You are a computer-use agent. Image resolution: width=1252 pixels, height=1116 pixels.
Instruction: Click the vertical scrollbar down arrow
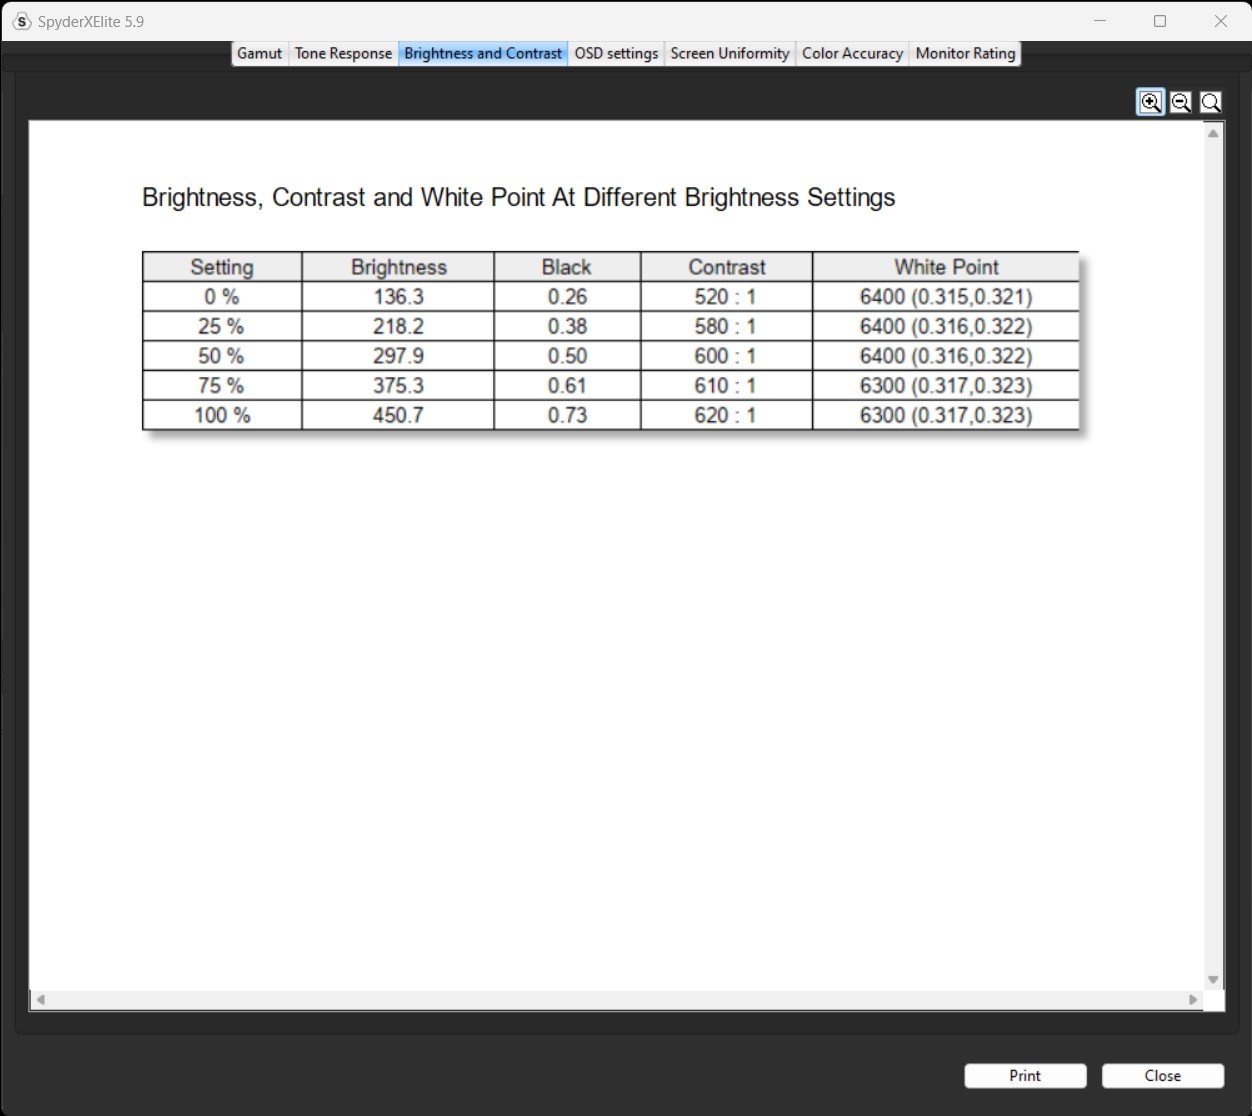(x=1213, y=980)
